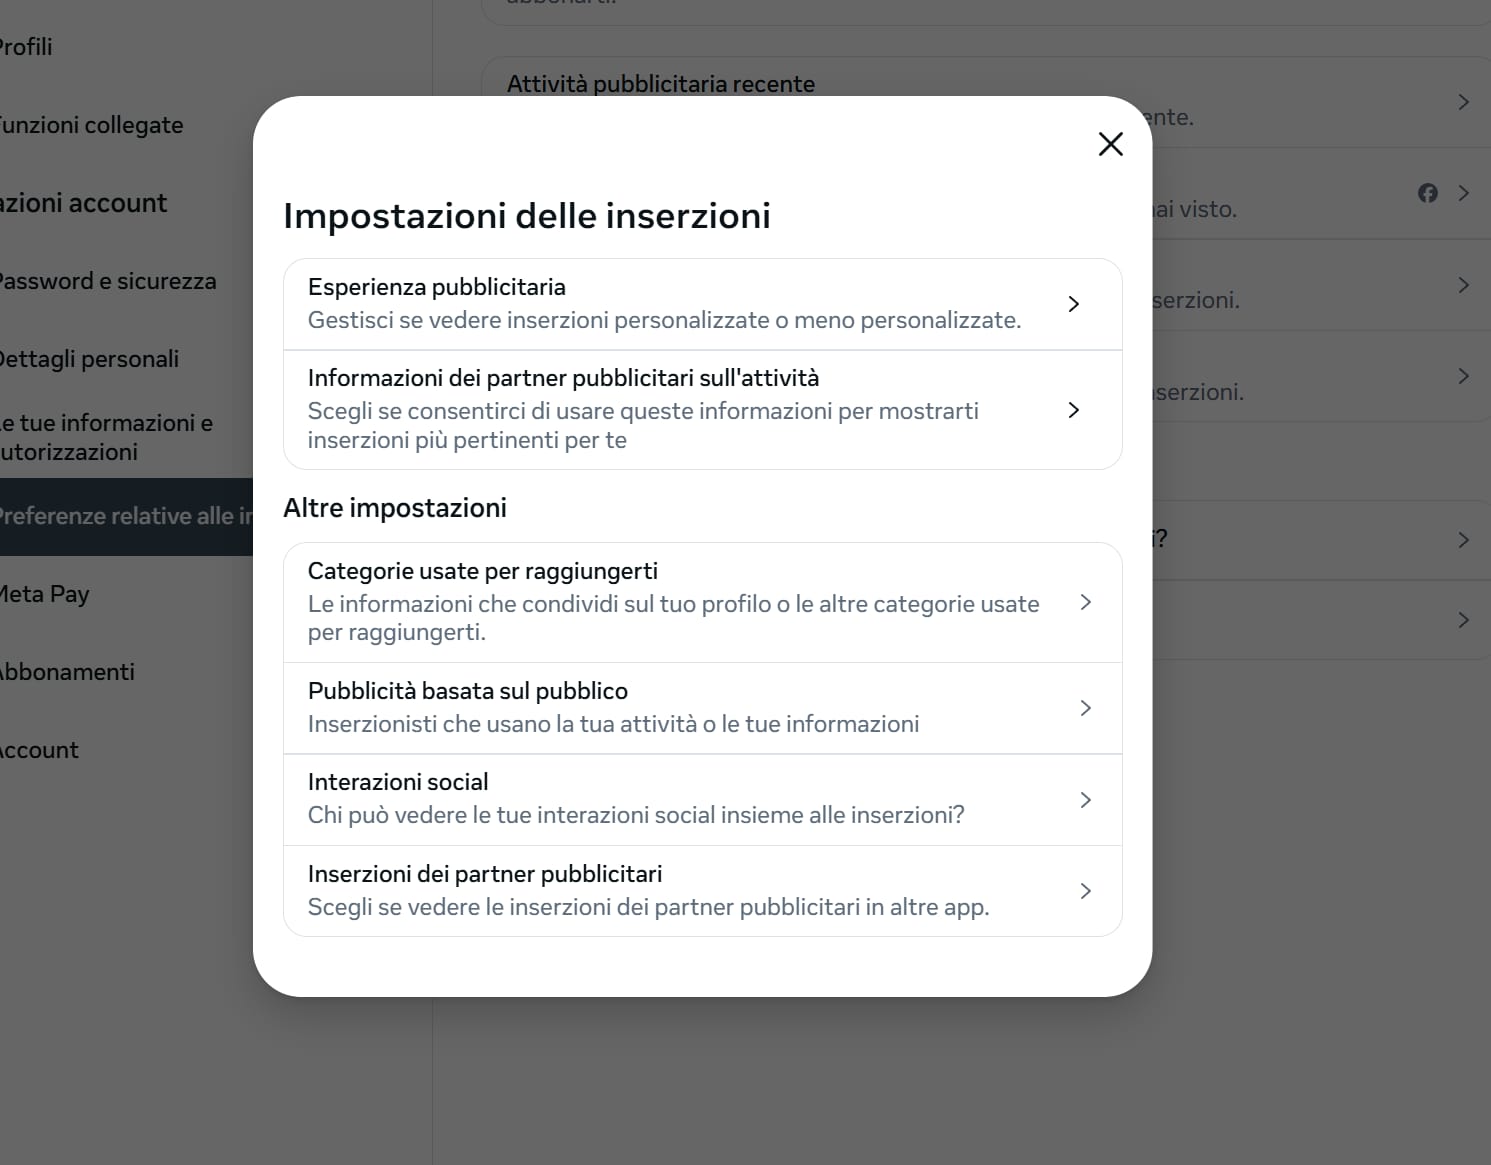Screen dimensions: 1491x1165
Task: Open the Interazioni social setting
Action: pos(703,800)
